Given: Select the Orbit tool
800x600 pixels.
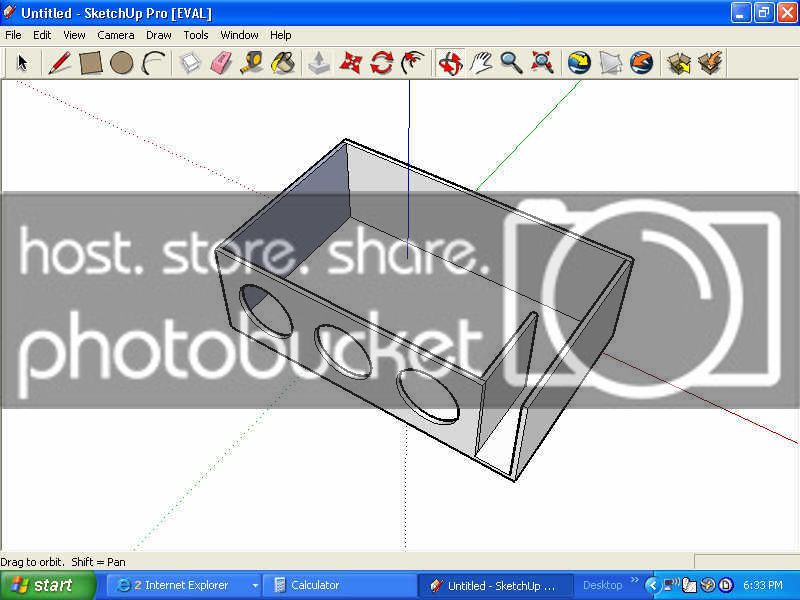Looking at the screenshot, I should point(450,63).
